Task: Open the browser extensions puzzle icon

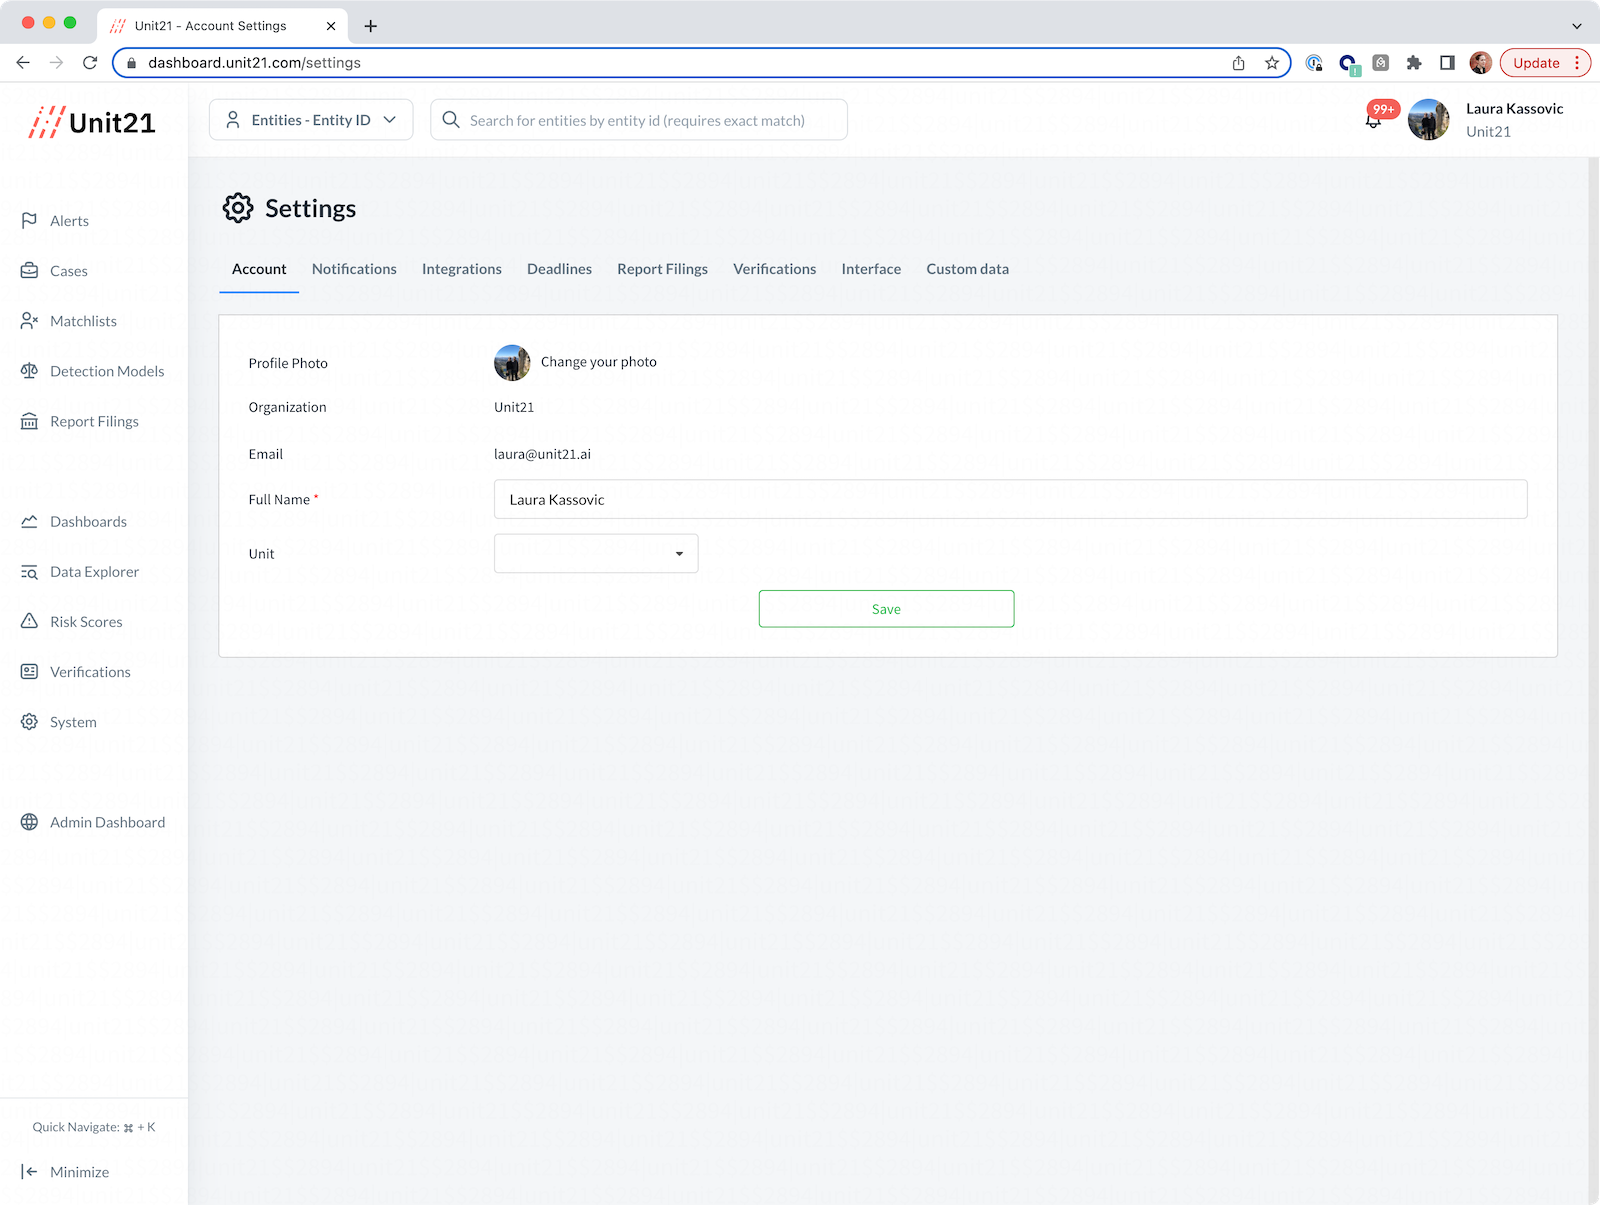Action: [1413, 63]
